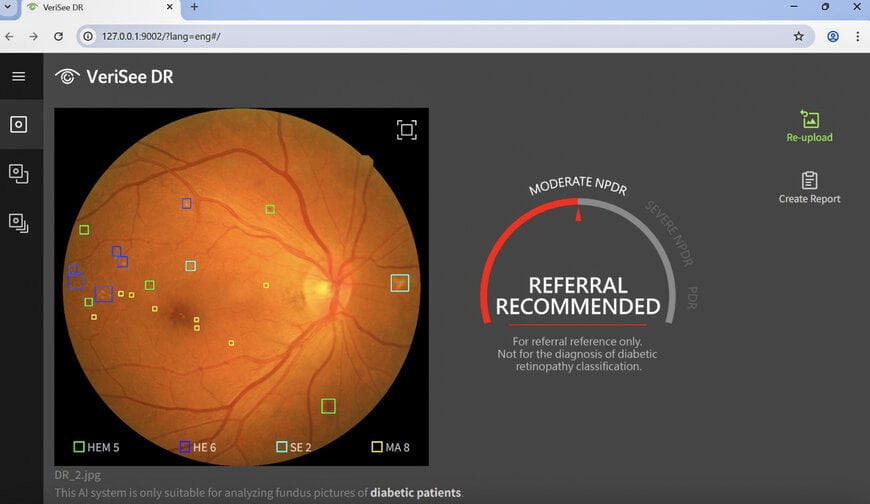Select the single image analysis sidebar icon

[x=18, y=124]
